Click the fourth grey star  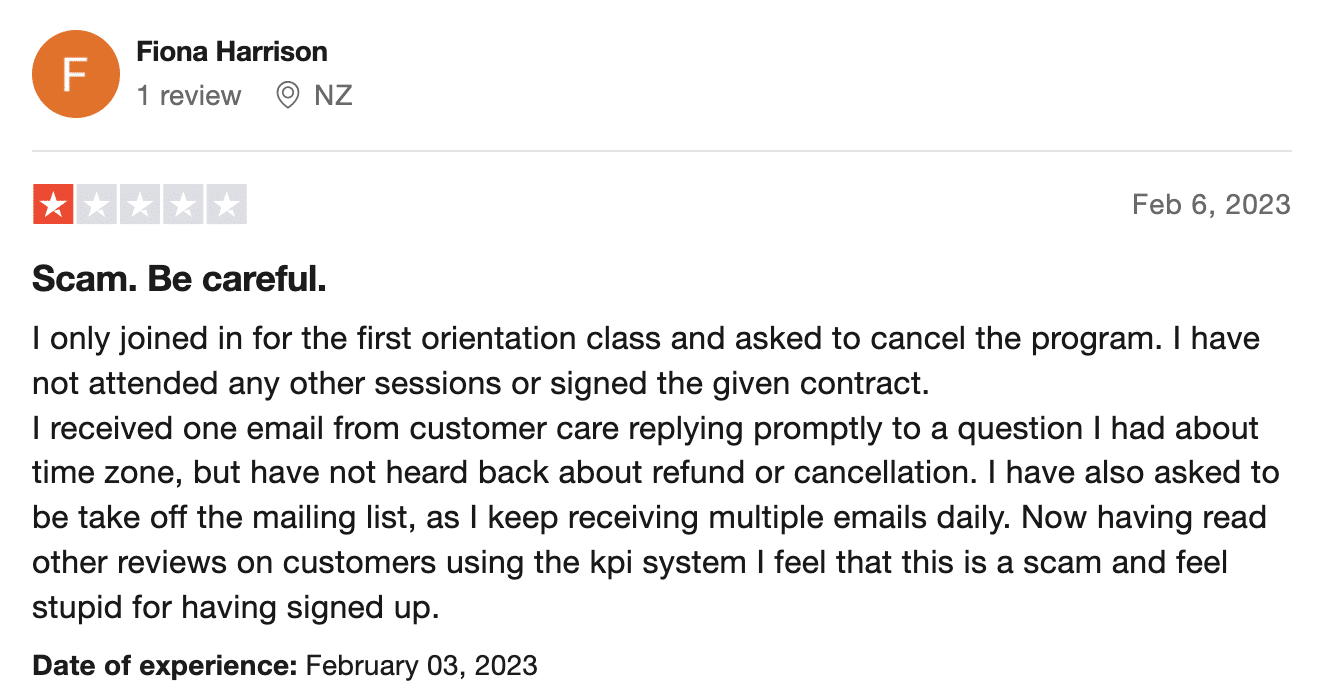pyautogui.click(x=183, y=205)
